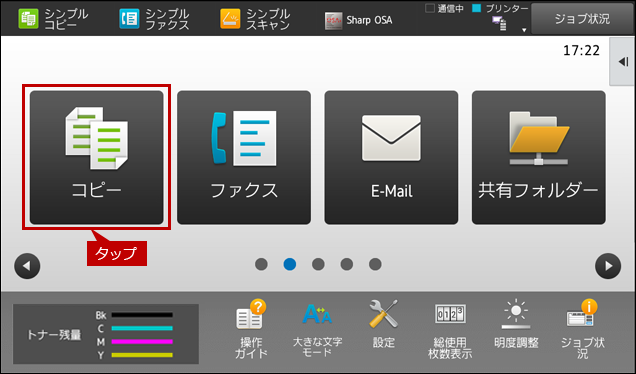Select the third page indicator dot
Image resolution: width=636 pixels, height=374 pixels.
[x=318, y=264]
